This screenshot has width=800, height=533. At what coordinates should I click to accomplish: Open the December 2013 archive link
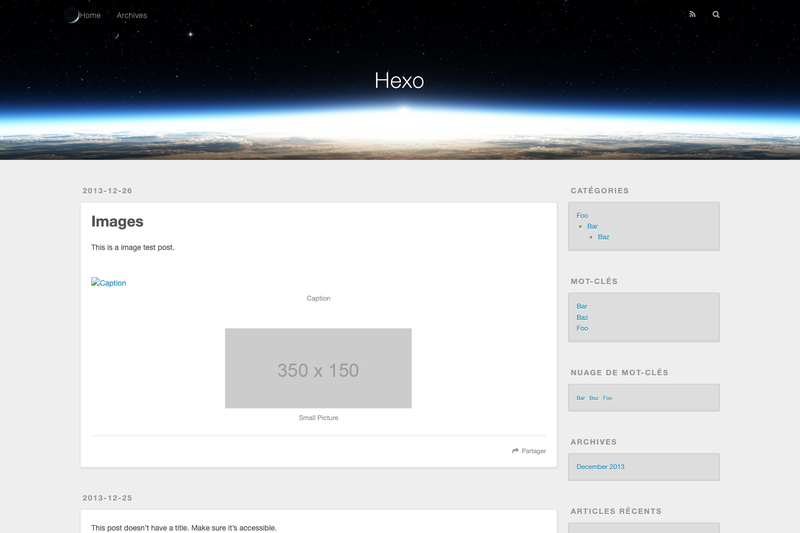(601, 467)
